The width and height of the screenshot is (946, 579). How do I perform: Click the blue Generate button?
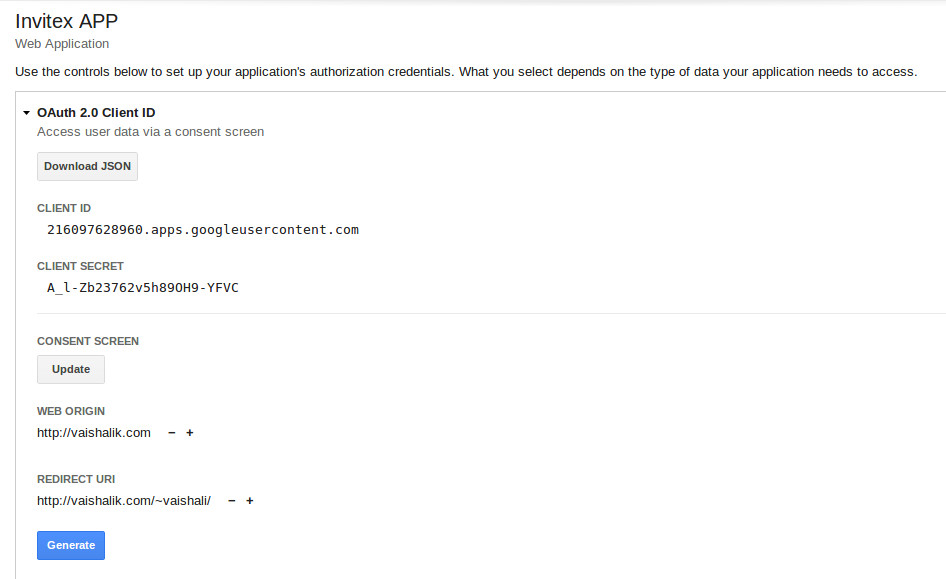pyautogui.click(x=70, y=545)
